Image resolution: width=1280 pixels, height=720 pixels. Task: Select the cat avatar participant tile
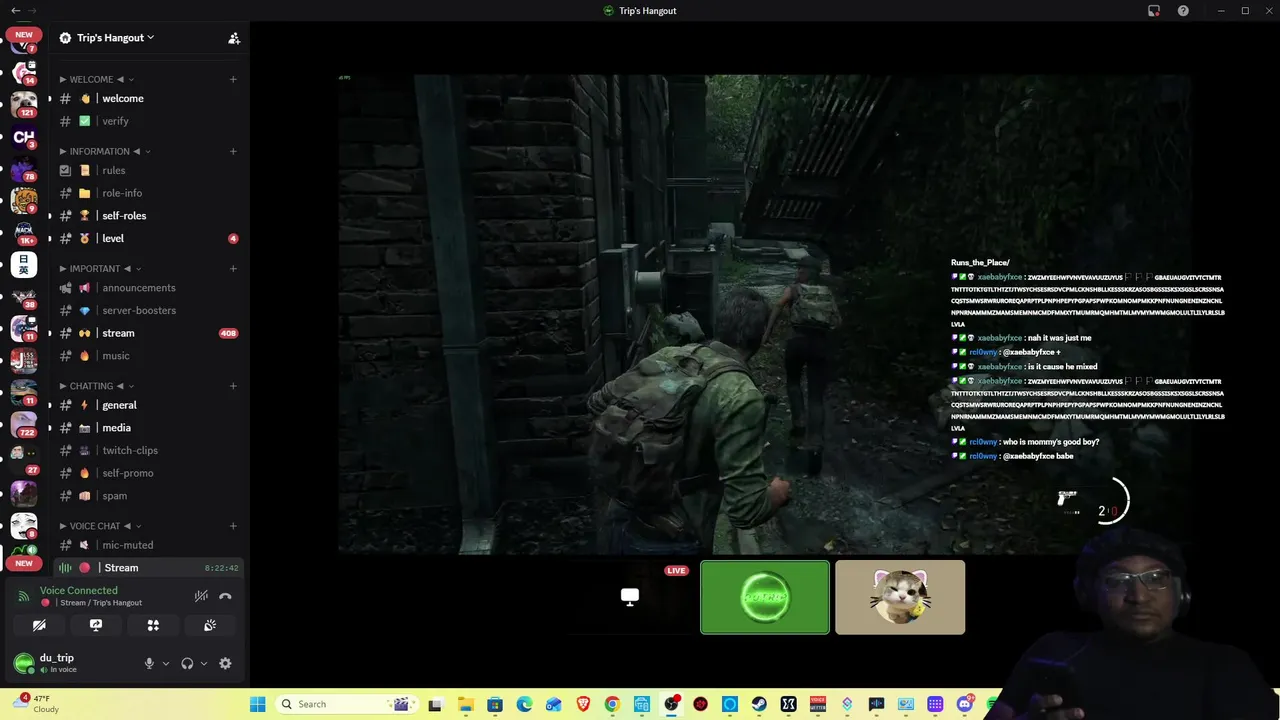tap(900, 597)
